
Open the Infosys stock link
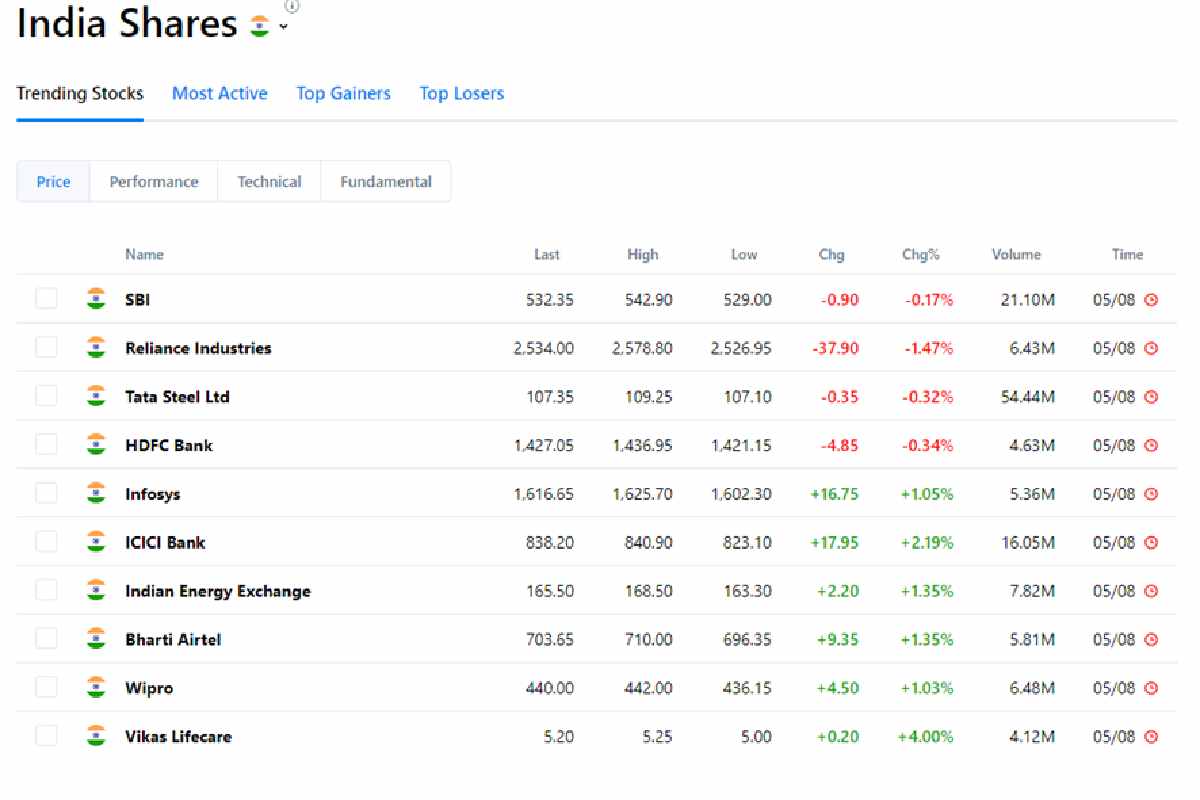pyautogui.click(x=153, y=494)
